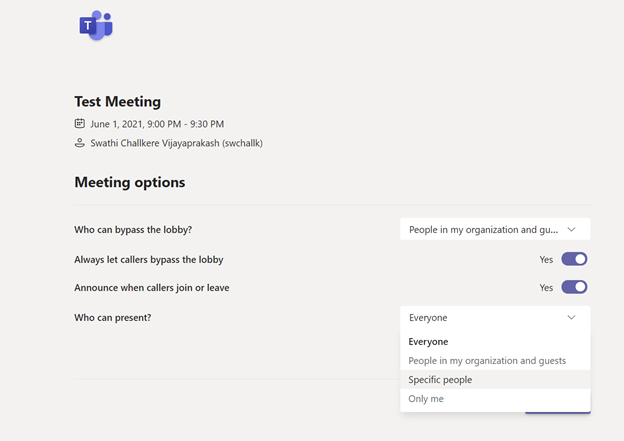Screen dimensions: 624x441
Task: Click the Microsoft Teams logo
Action: coord(96,26)
